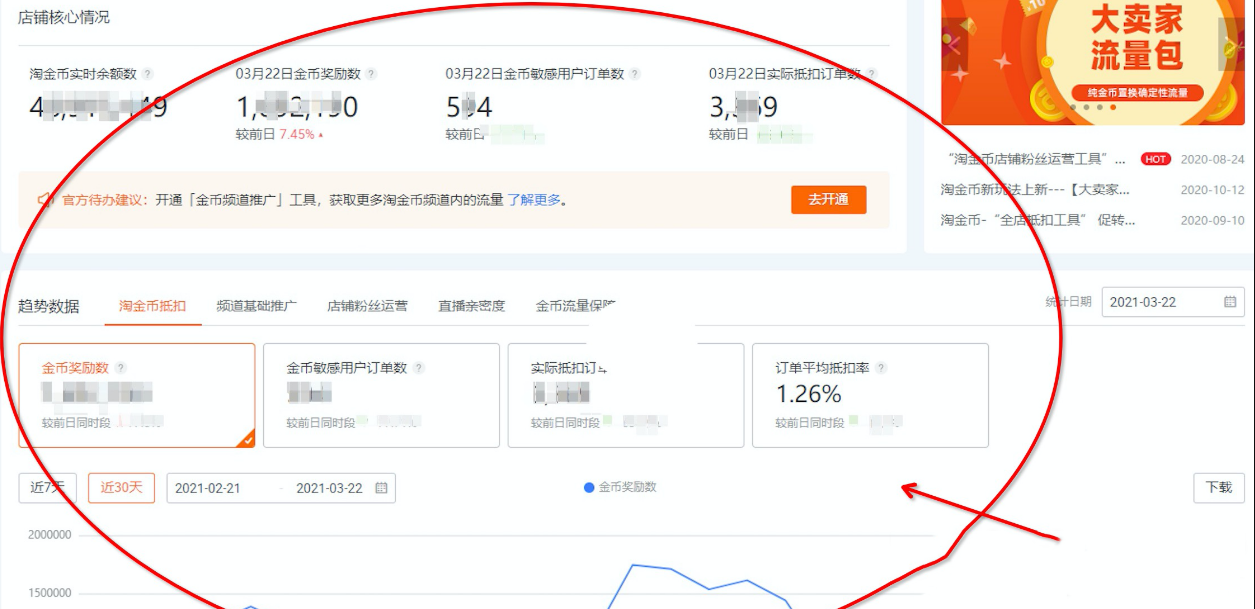Switch to 近7天 time range
Image resolution: width=1255 pixels, height=609 pixels.
pyautogui.click(x=47, y=488)
